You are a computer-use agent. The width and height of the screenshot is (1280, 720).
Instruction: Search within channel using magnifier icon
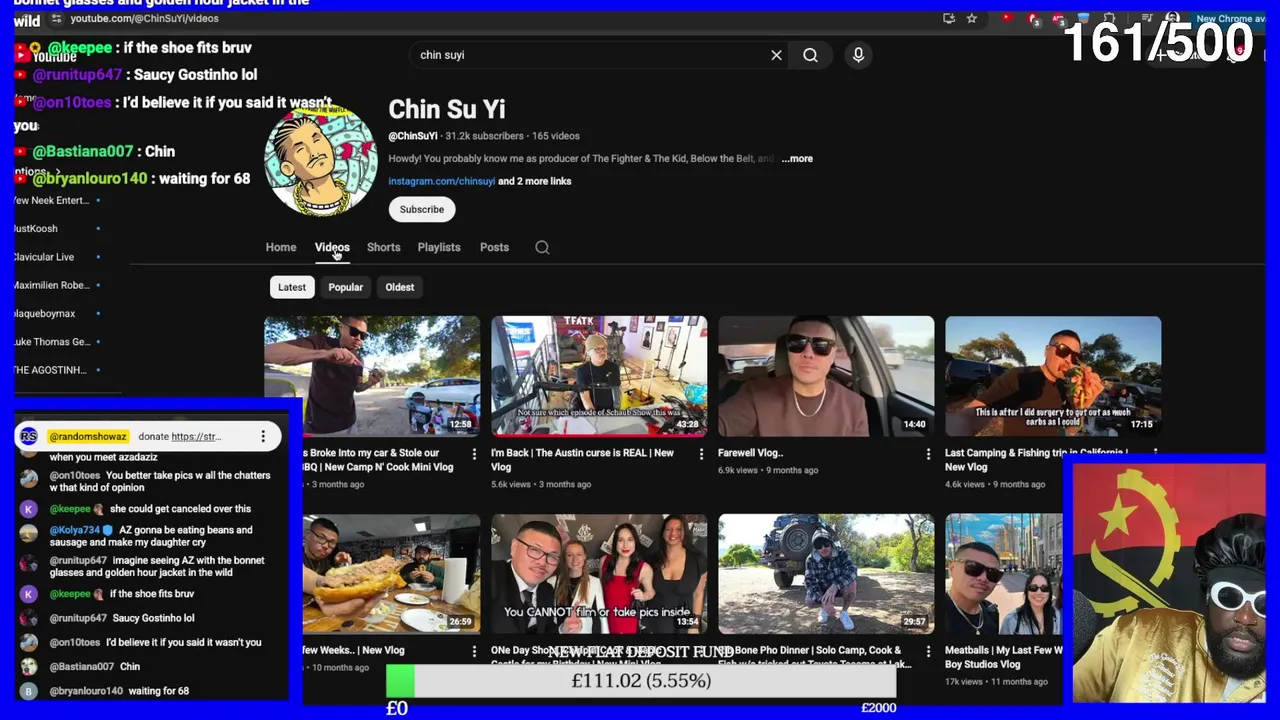click(542, 247)
